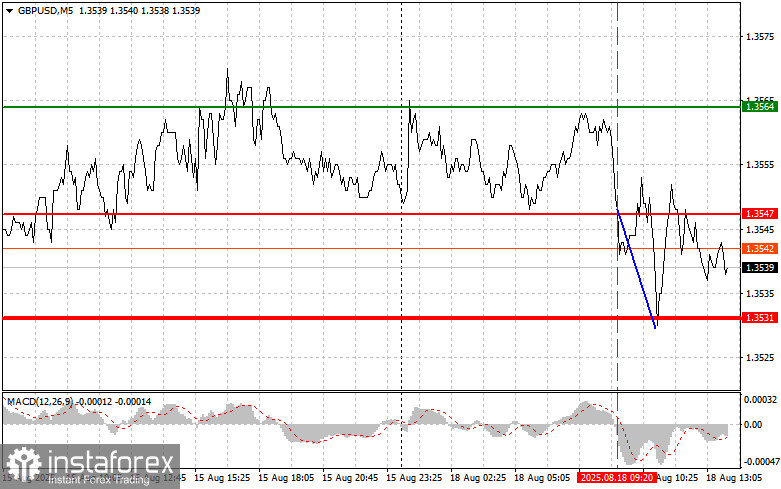Select the GBPUSD,M5 chart title
Viewport: 781px width, 489px height.
pyautogui.click(x=45, y=10)
